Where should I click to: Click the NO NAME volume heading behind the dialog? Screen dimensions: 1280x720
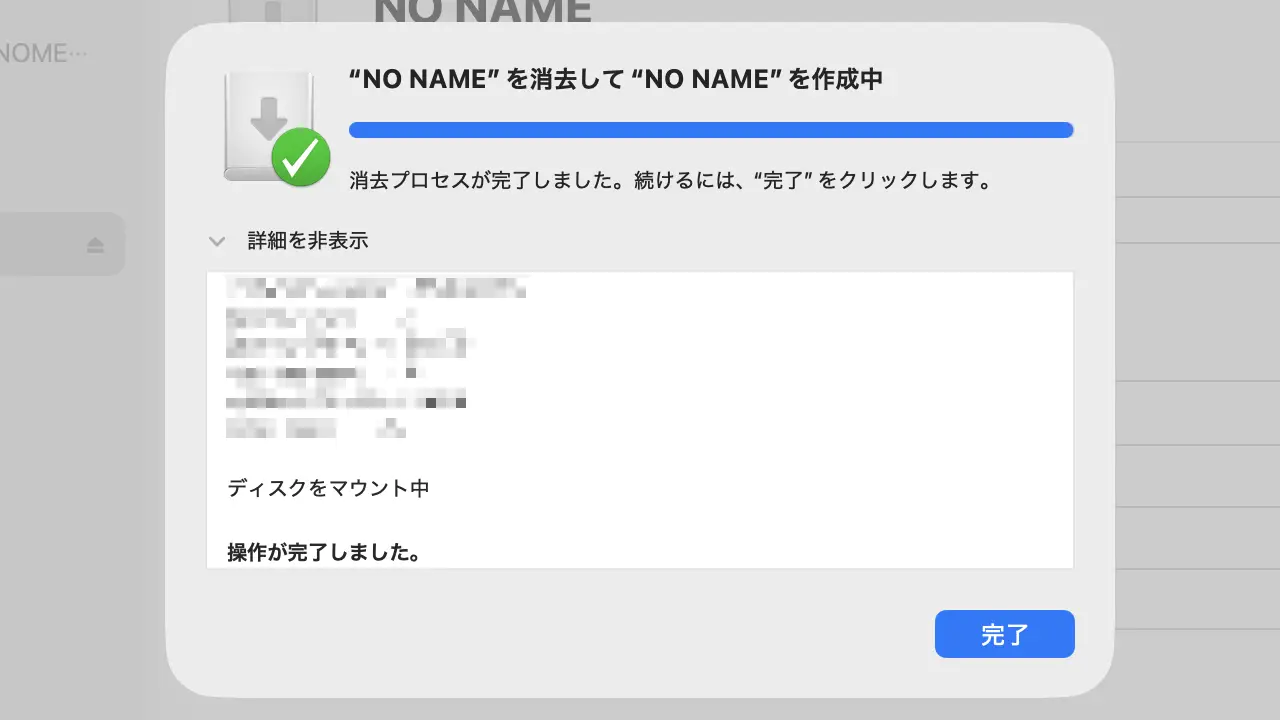tap(482, 11)
